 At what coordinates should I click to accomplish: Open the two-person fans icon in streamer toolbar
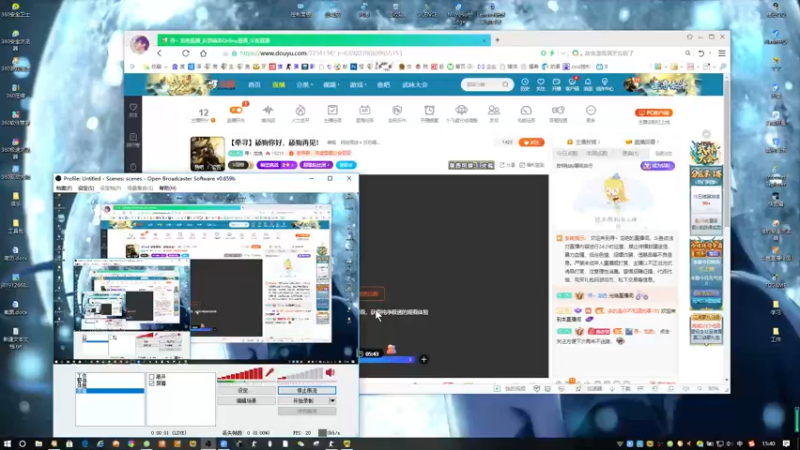tap(493, 110)
